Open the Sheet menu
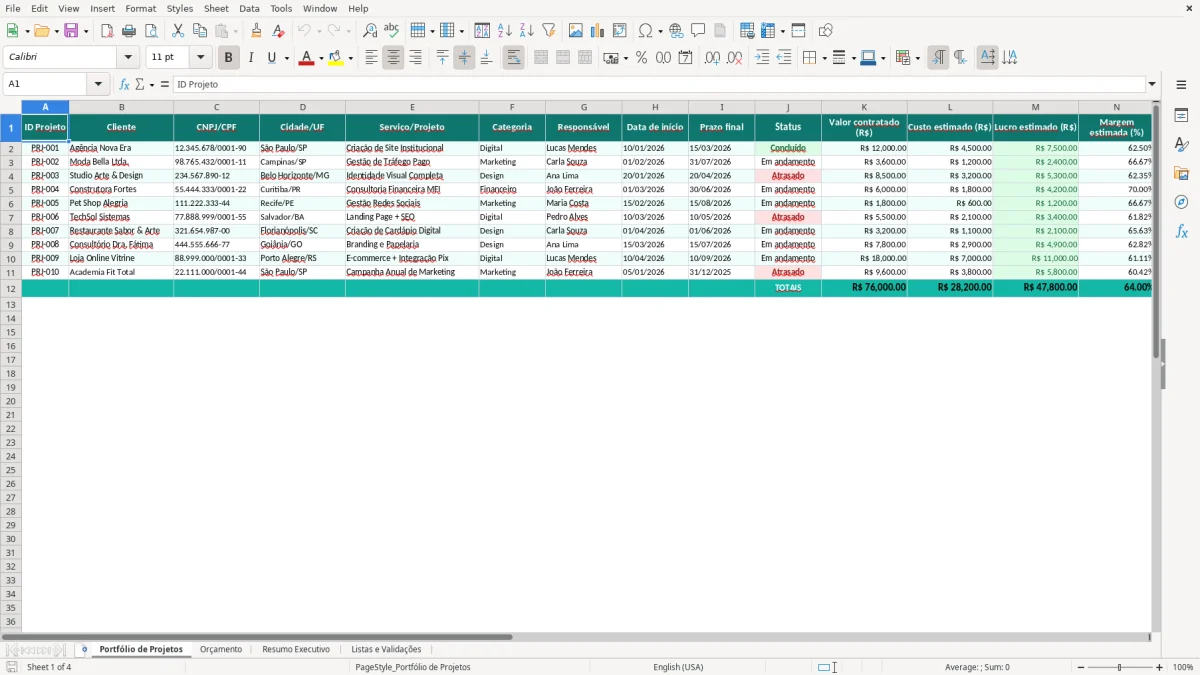Image resolution: width=1200 pixels, height=675 pixels. (x=216, y=8)
